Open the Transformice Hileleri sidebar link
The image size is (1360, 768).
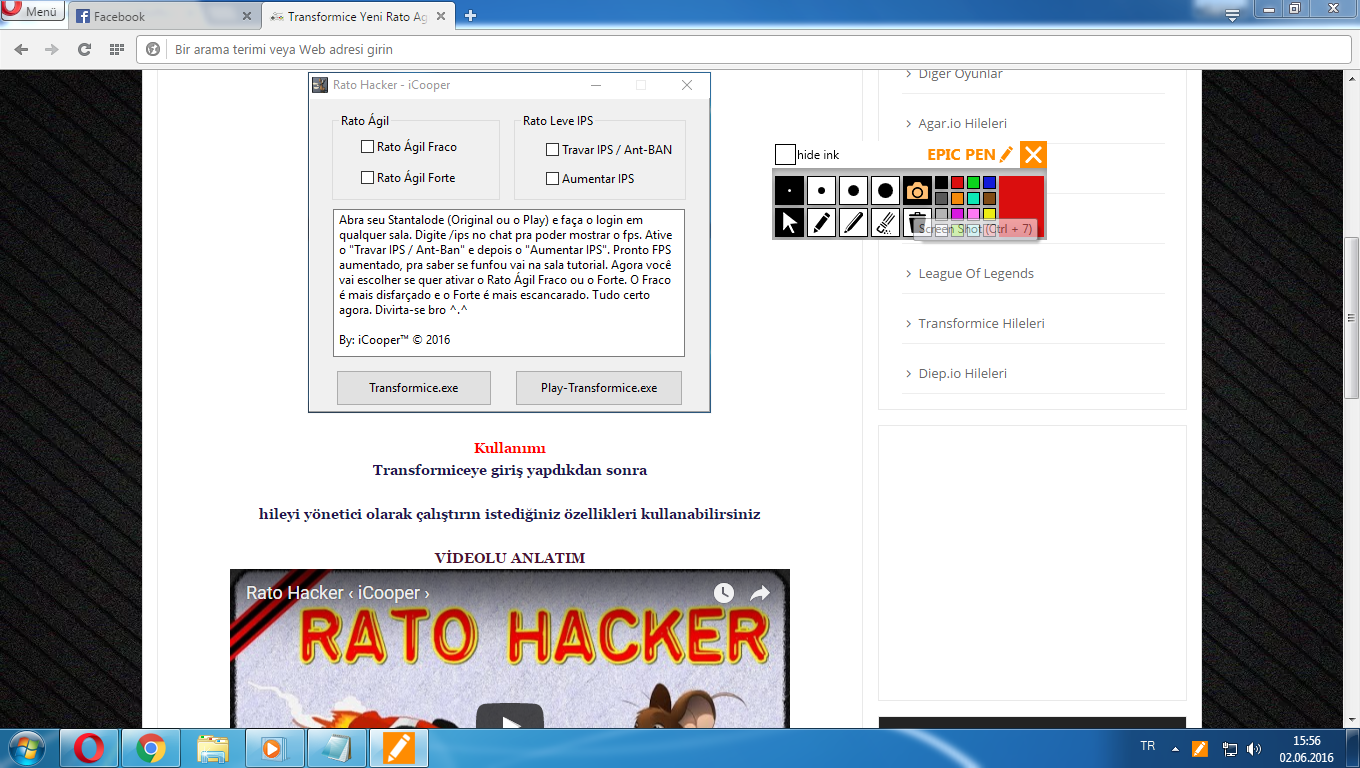coord(982,324)
